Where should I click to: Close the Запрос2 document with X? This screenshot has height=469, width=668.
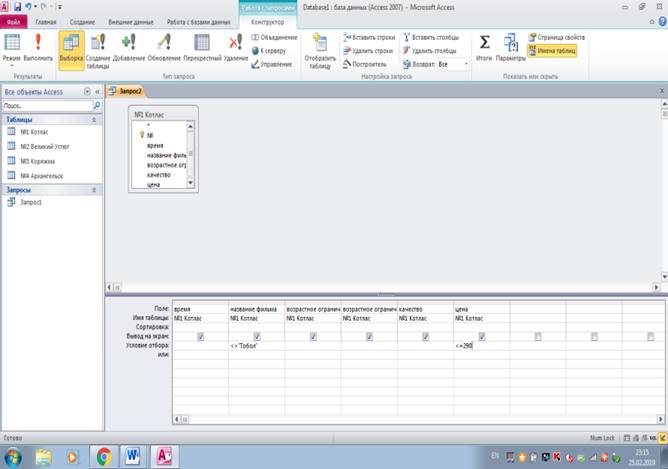tap(662, 91)
